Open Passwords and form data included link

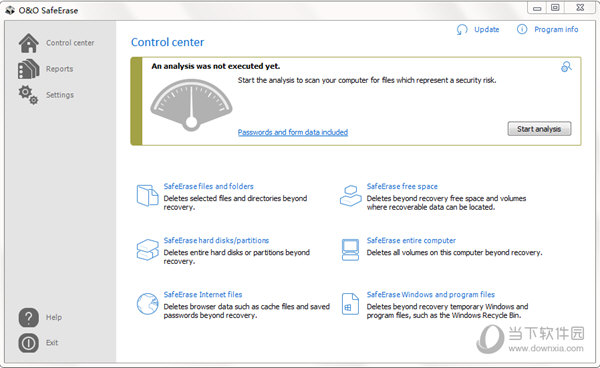293,132
